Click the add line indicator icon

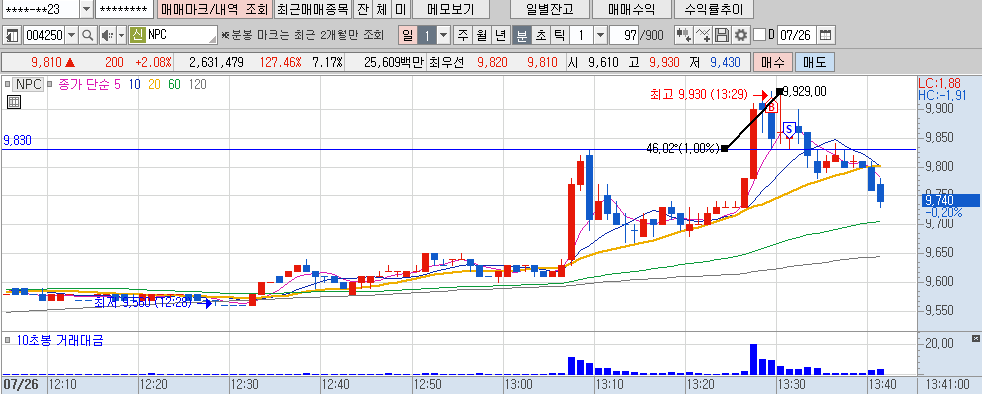[704, 35]
